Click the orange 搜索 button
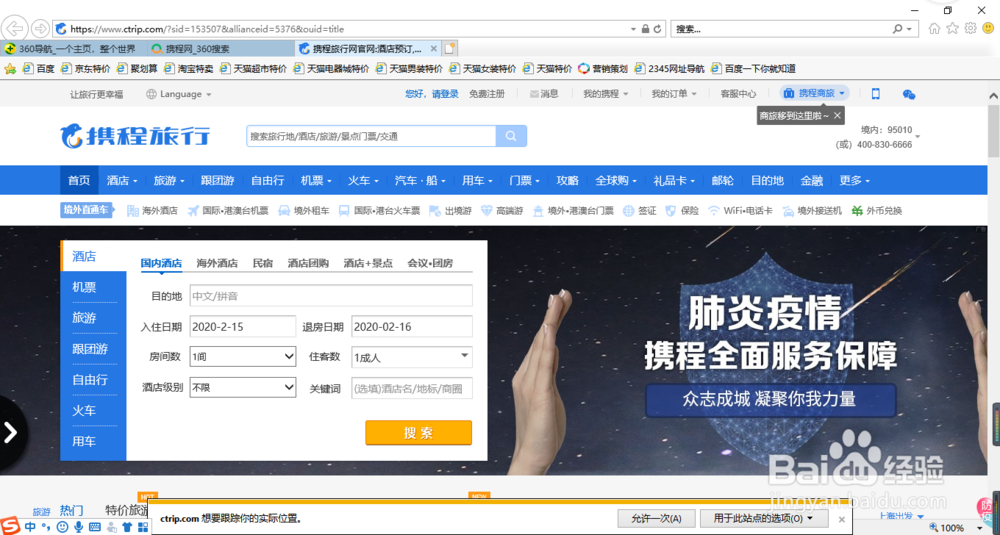 (x=418, y=433)
